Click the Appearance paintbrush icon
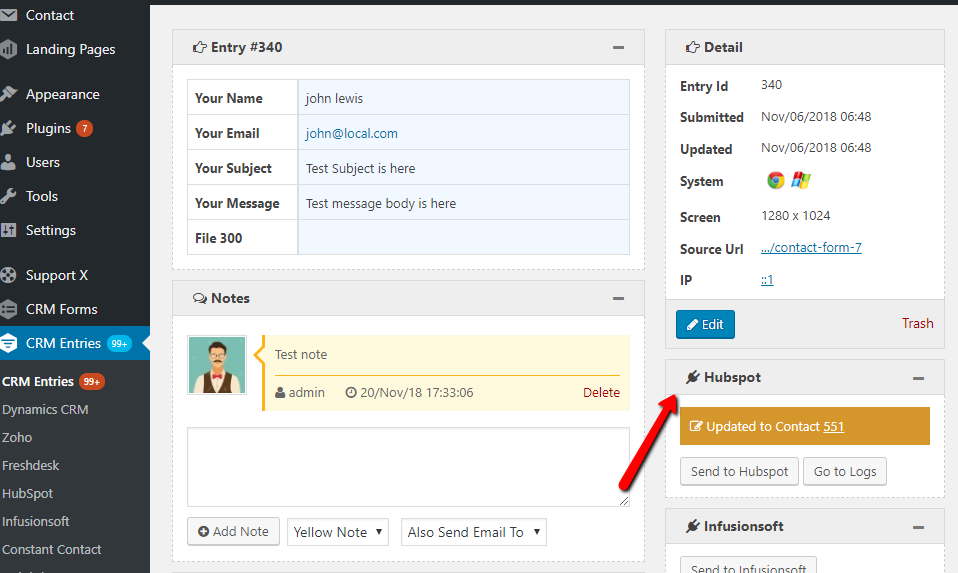 (9, 94)
